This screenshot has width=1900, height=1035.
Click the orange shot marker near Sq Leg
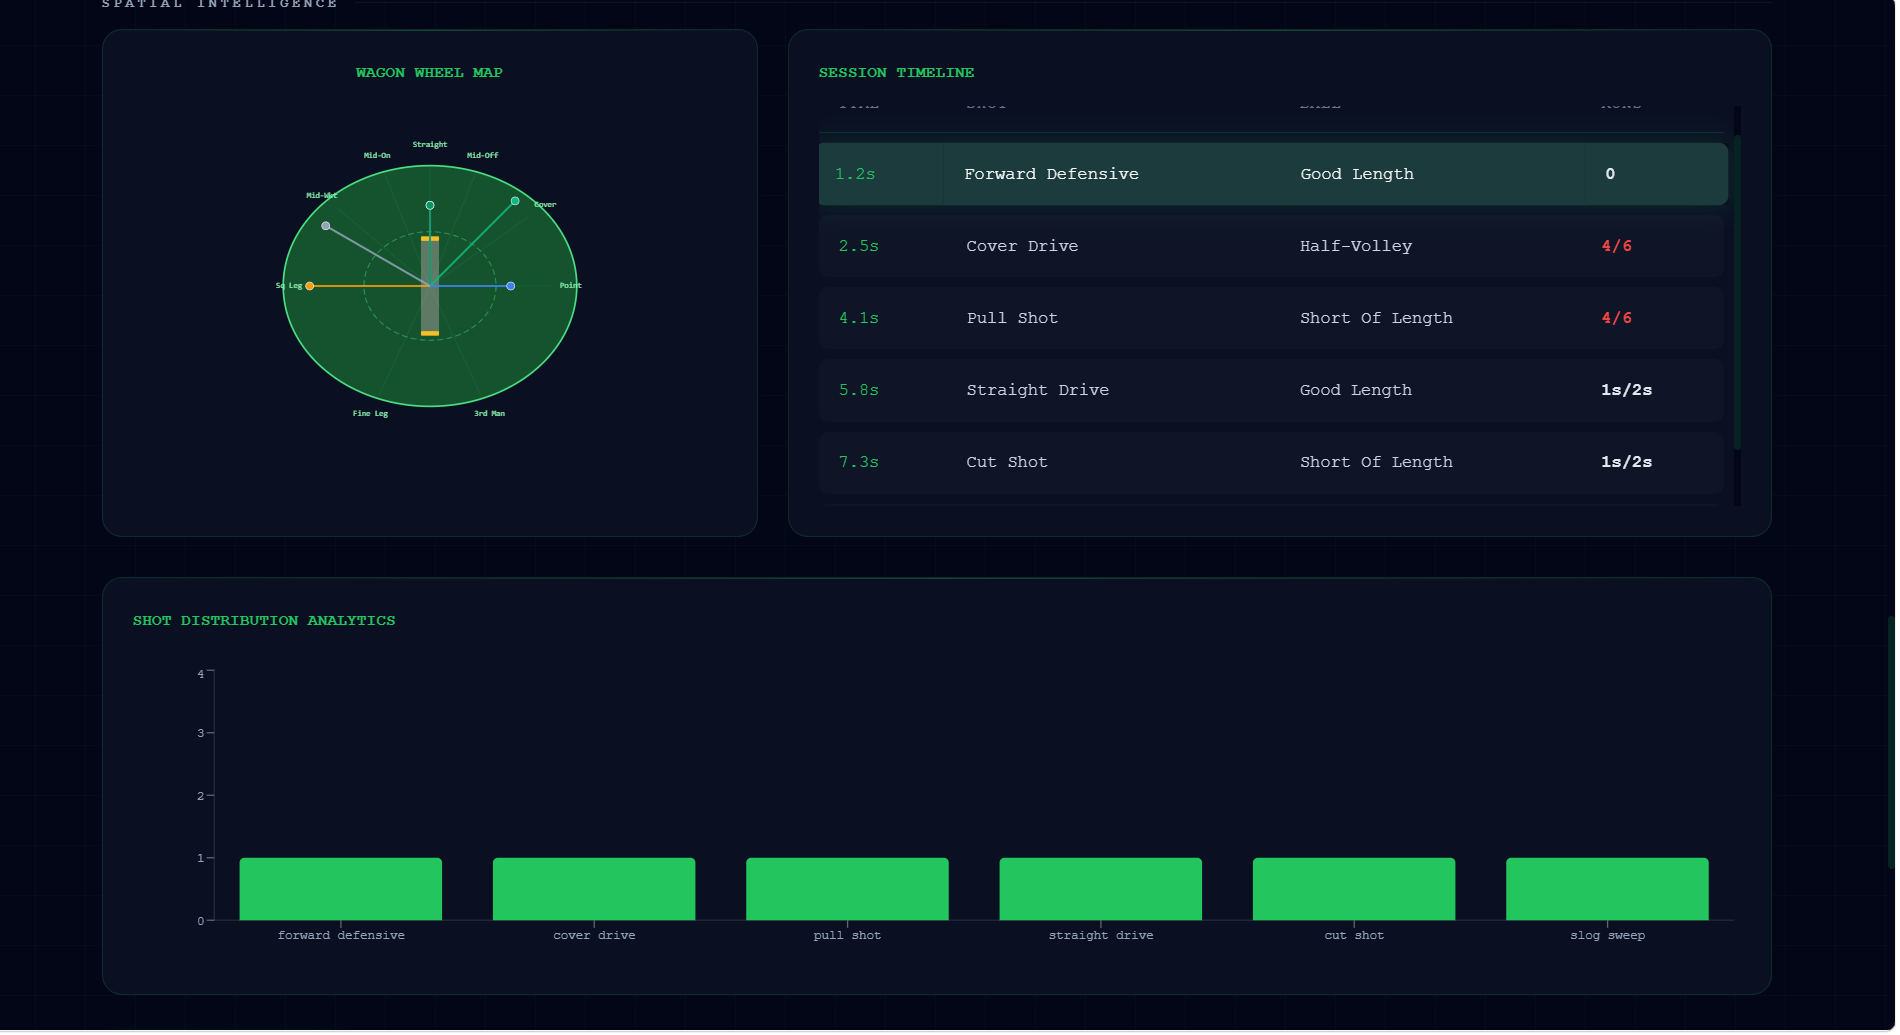pos(310,286)
